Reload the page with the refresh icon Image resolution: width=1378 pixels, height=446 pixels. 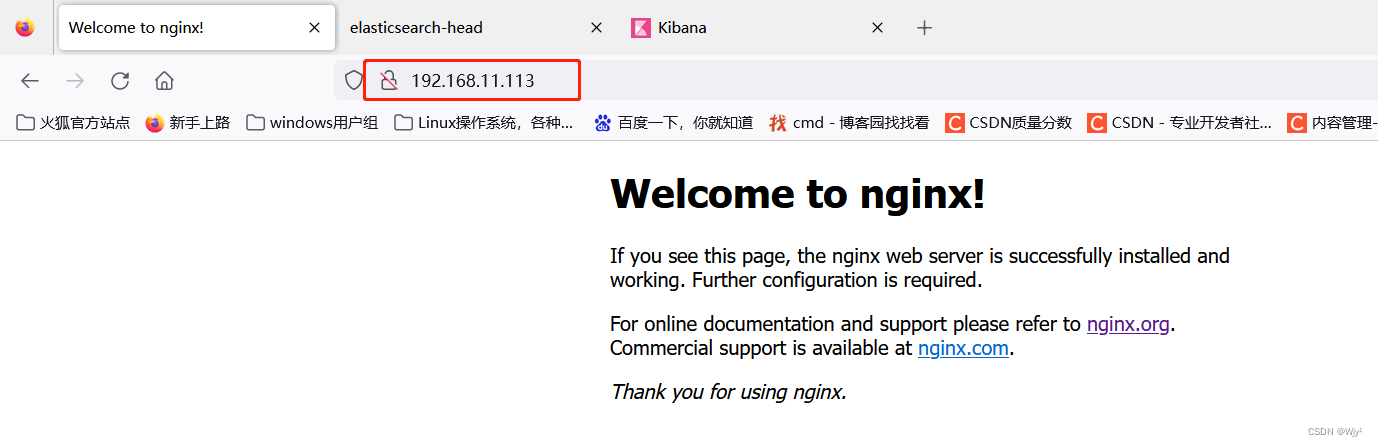(120, 81)
